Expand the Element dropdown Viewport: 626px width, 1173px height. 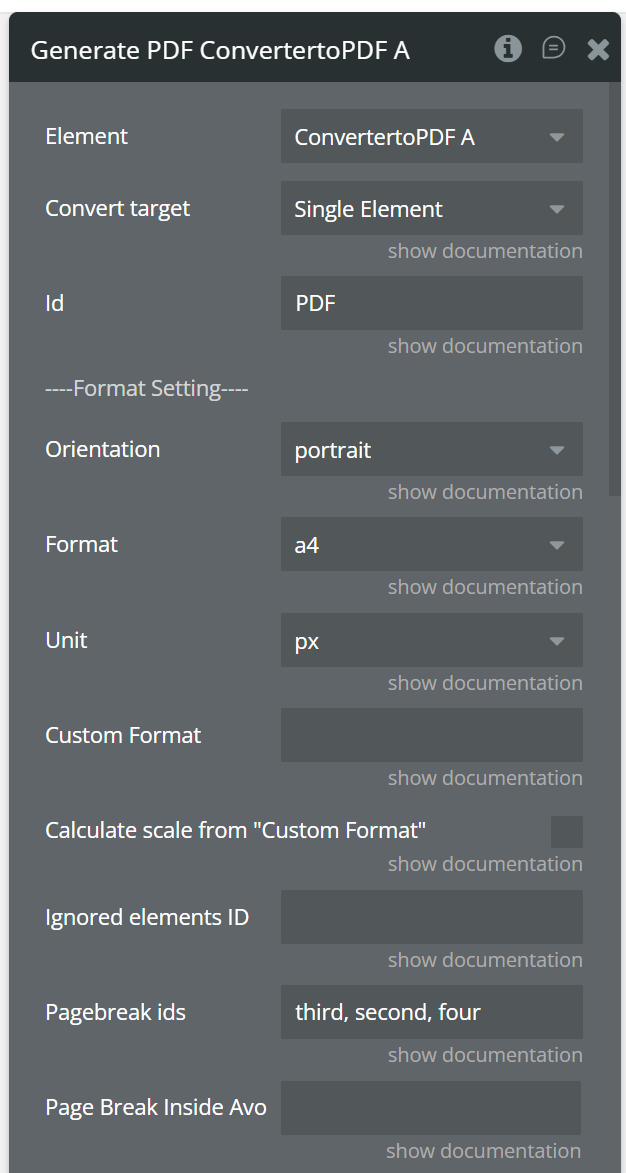click(431, 137)
